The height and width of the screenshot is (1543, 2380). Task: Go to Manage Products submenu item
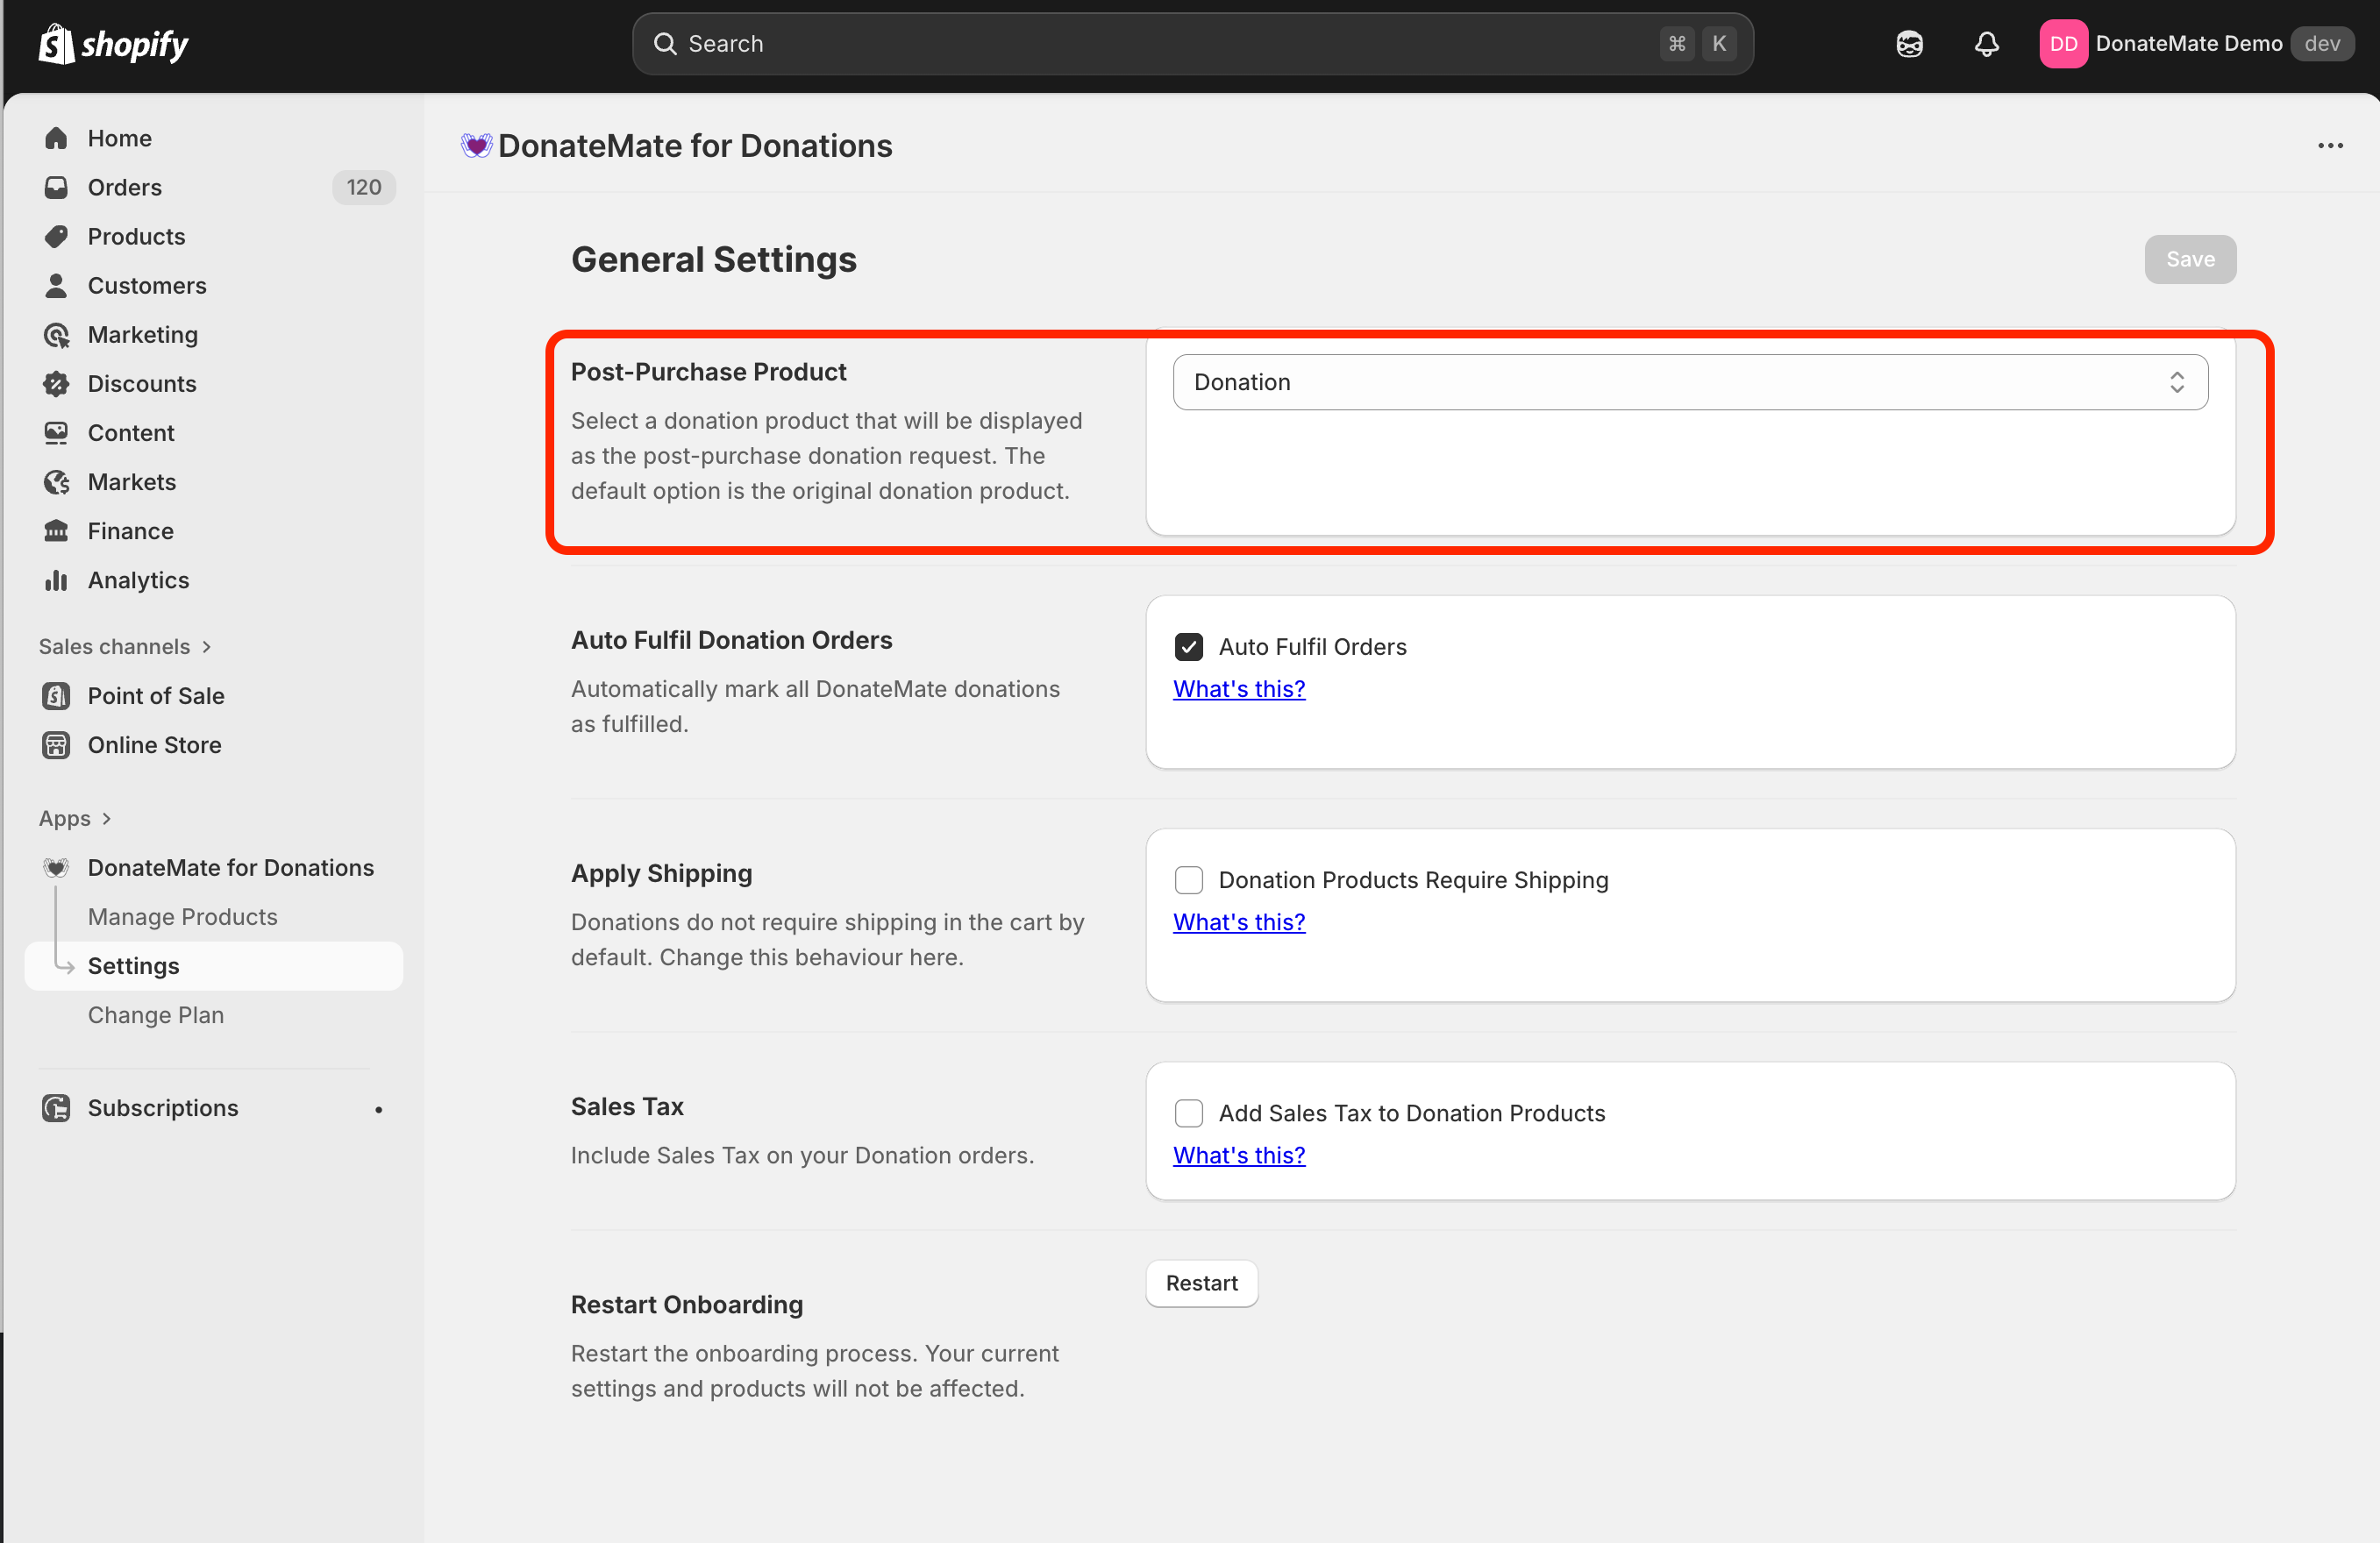(182, 917)
